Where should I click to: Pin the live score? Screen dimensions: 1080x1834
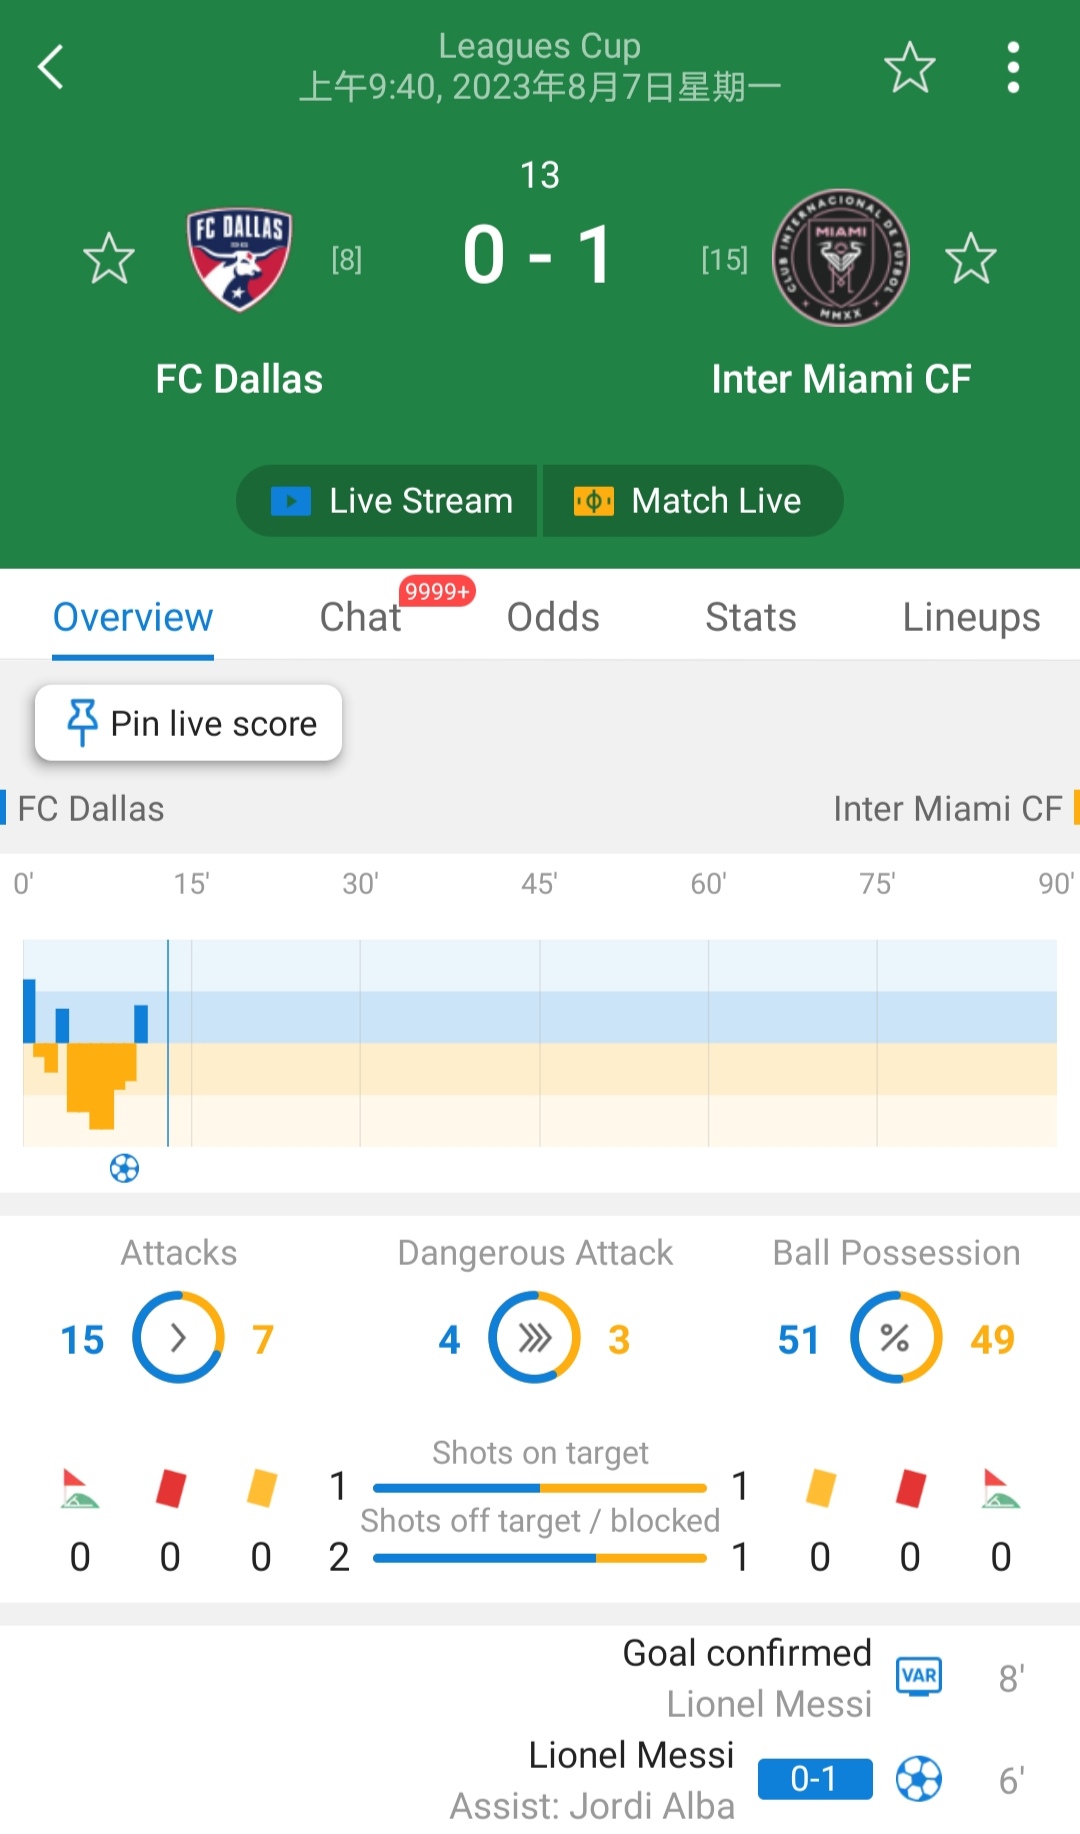coord(189,723)
